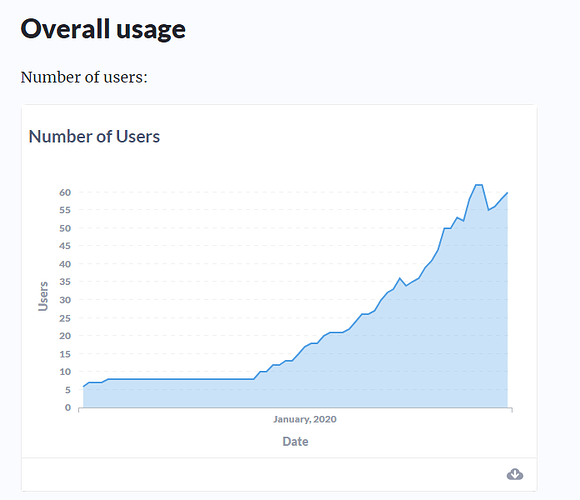
Task: Click the 10 y-axis tick label
Action: [x=65, y=372]
